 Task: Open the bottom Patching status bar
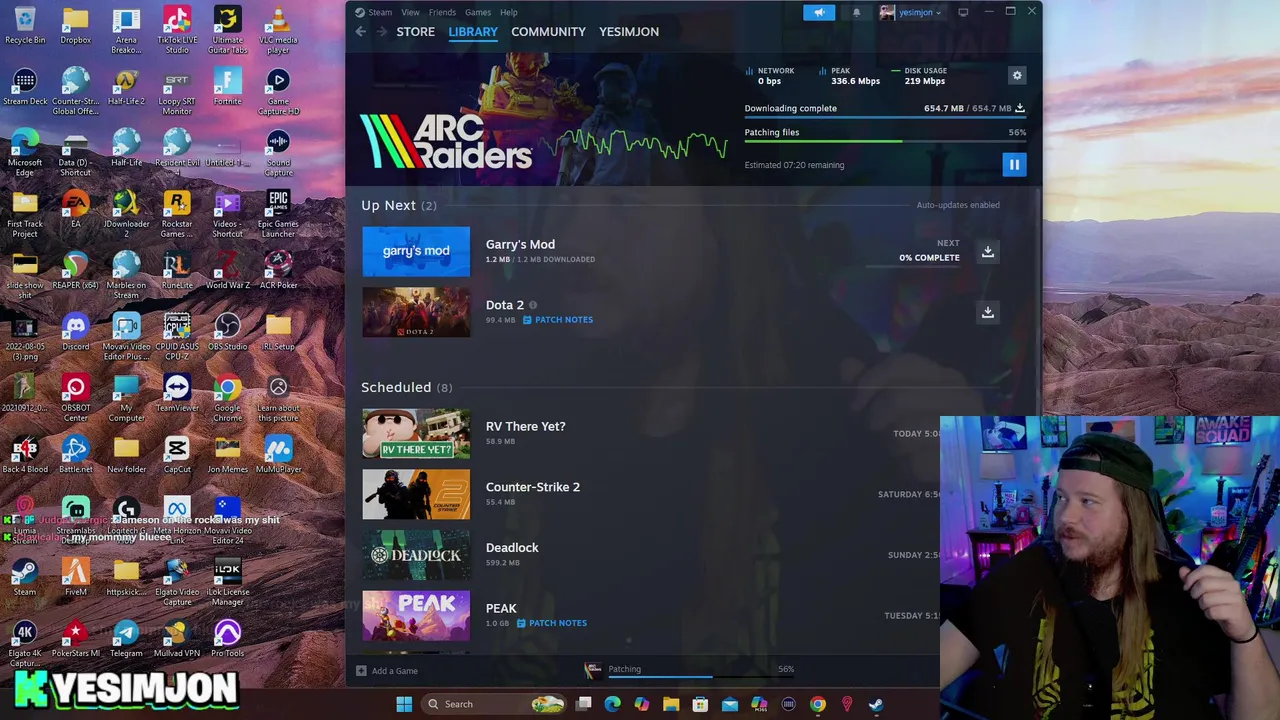tap(688, 670)
